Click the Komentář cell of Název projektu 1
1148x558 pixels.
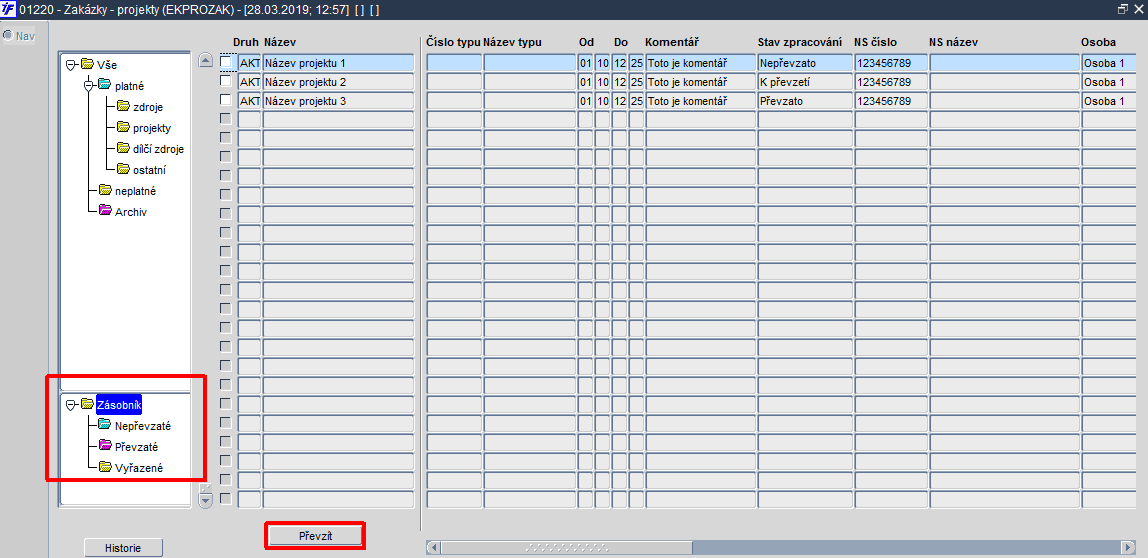click(700, 63)
